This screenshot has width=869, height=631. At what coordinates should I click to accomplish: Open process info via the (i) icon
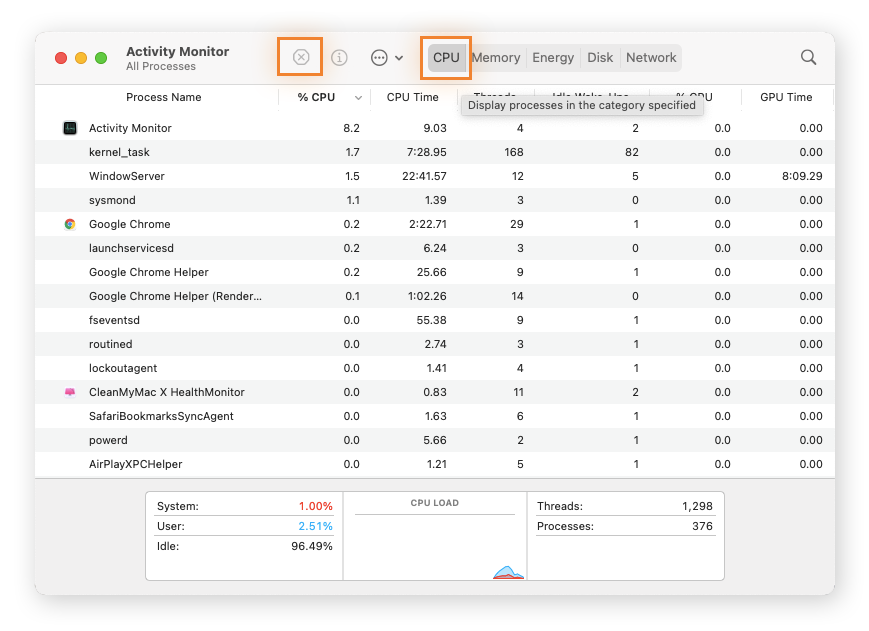point(339,57)
